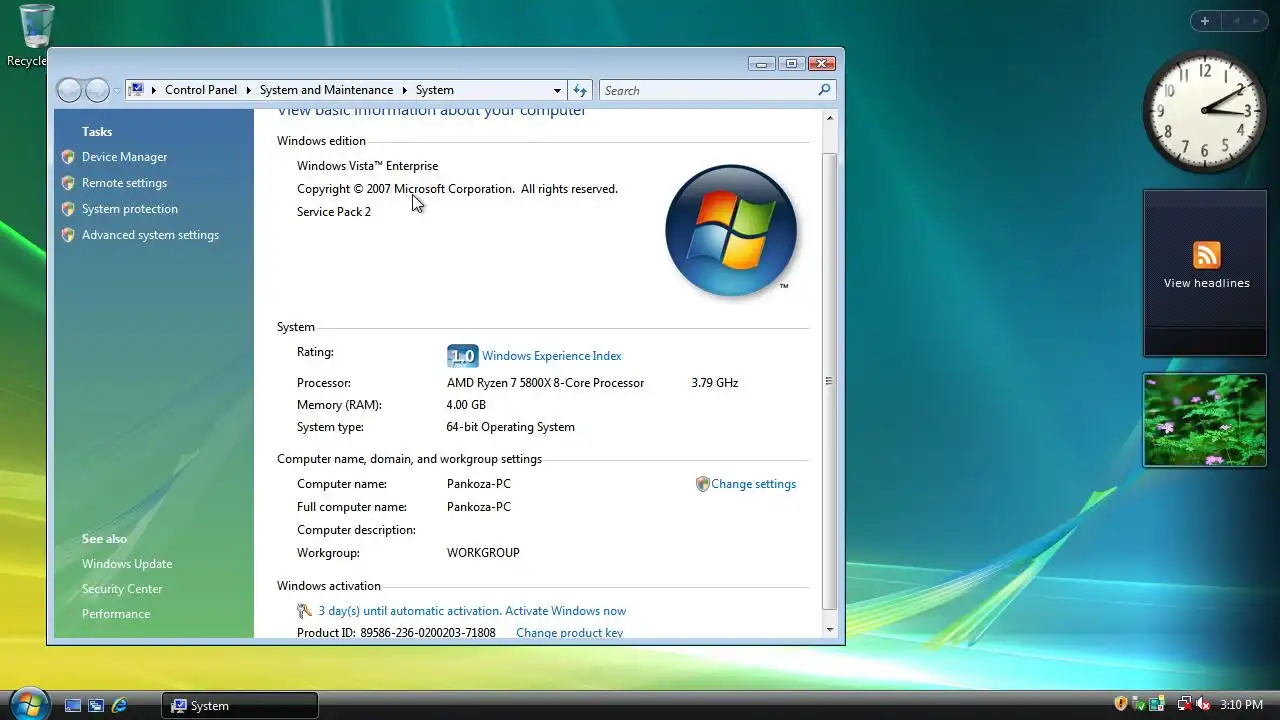Screen dimensions: 1280x720
Task: Click the shield icon beside Advanced system settings
Action: pyautogui.click(x=68, y=235)
